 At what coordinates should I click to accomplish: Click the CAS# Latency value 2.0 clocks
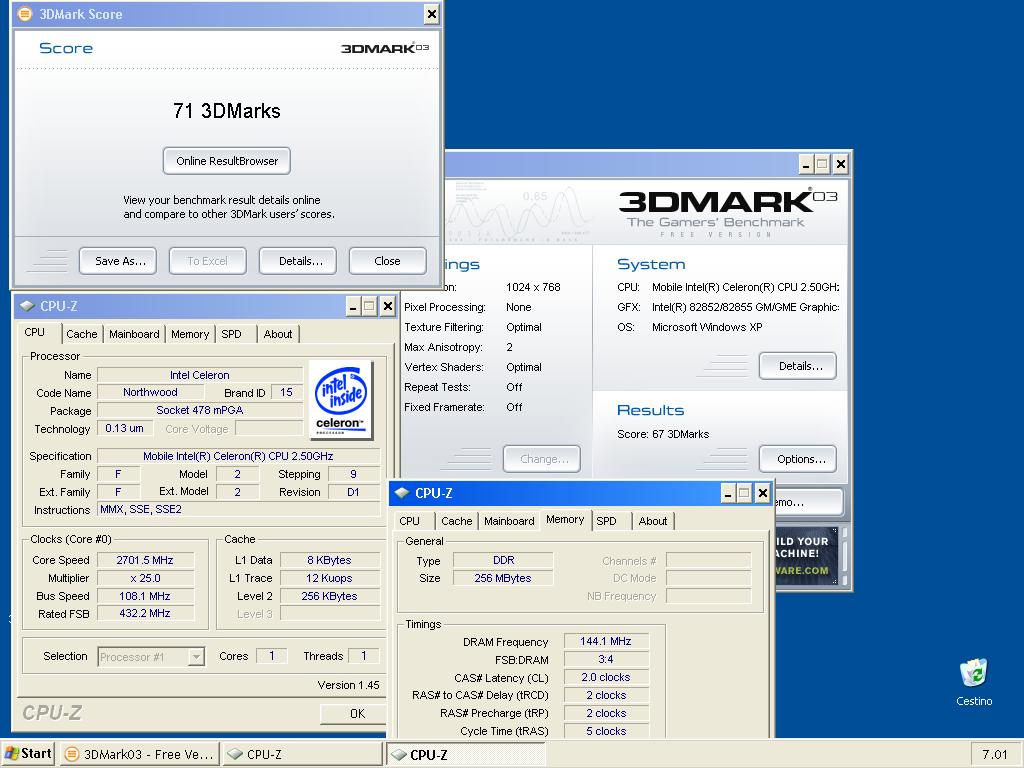606,677
